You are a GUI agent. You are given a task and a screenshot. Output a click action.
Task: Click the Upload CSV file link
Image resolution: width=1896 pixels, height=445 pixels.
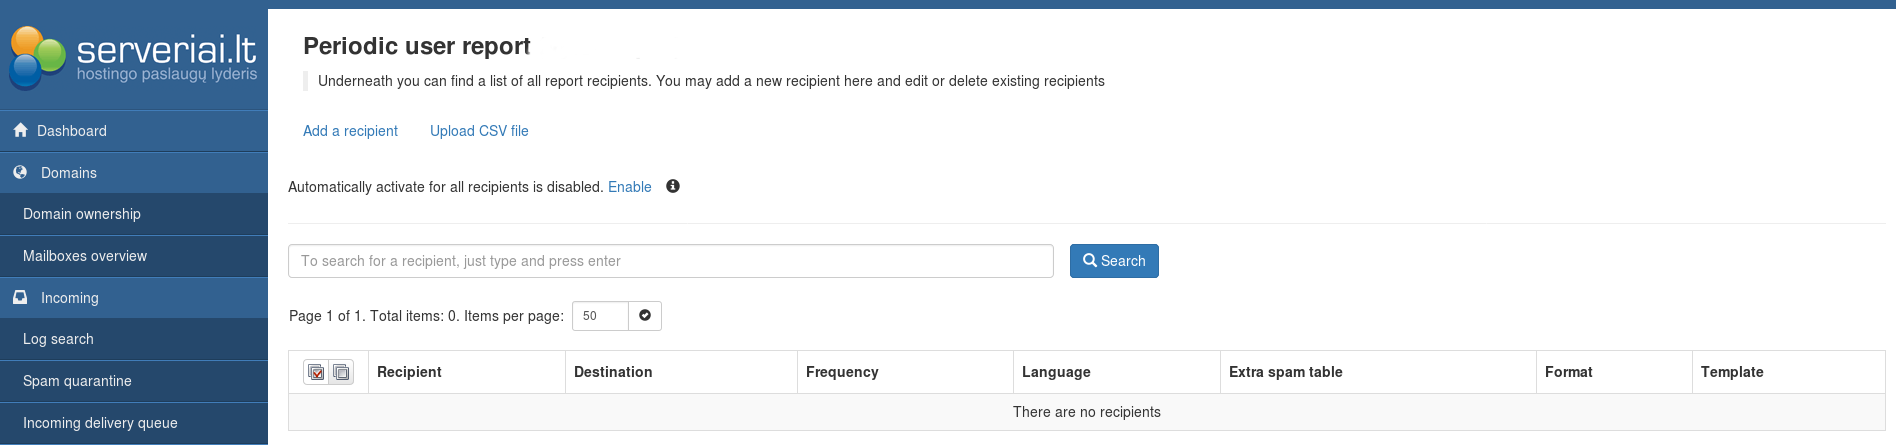click(x=479, y=131)
